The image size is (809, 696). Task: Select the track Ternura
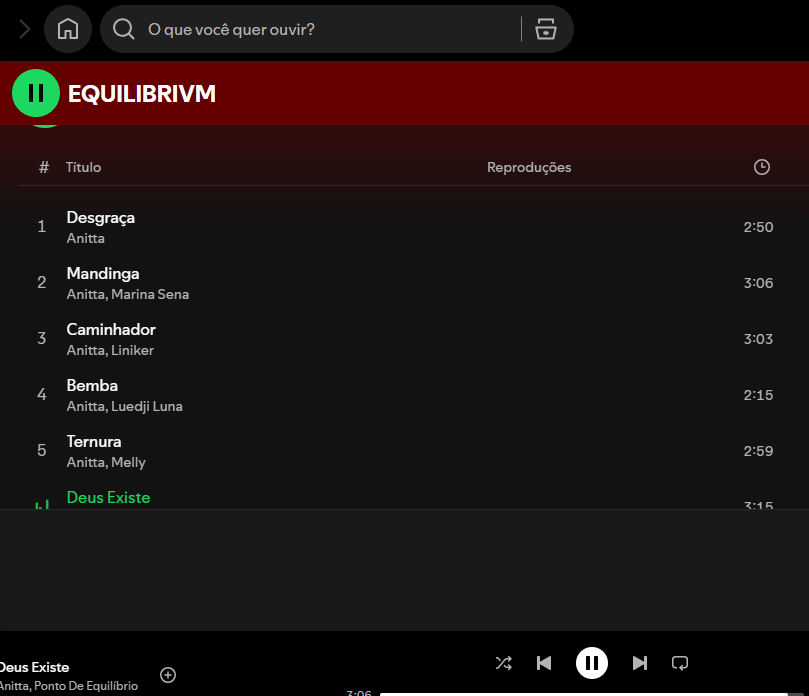point(94,442)
